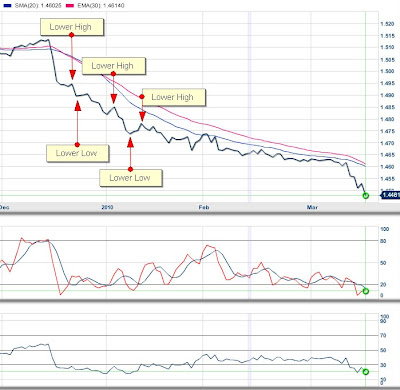Click the 1.515 price axis label
The width and height of the screenshot is (400, 390).
(x=387, y=36)
